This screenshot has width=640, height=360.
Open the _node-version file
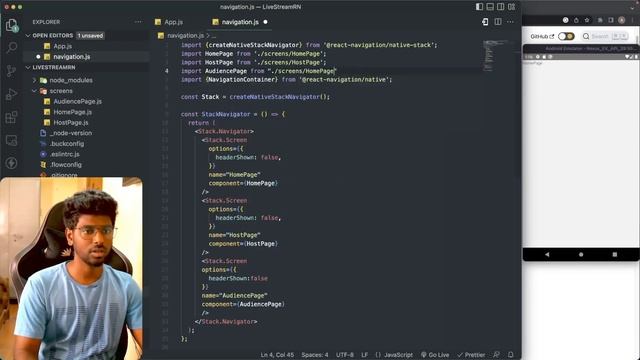(71, 133)
